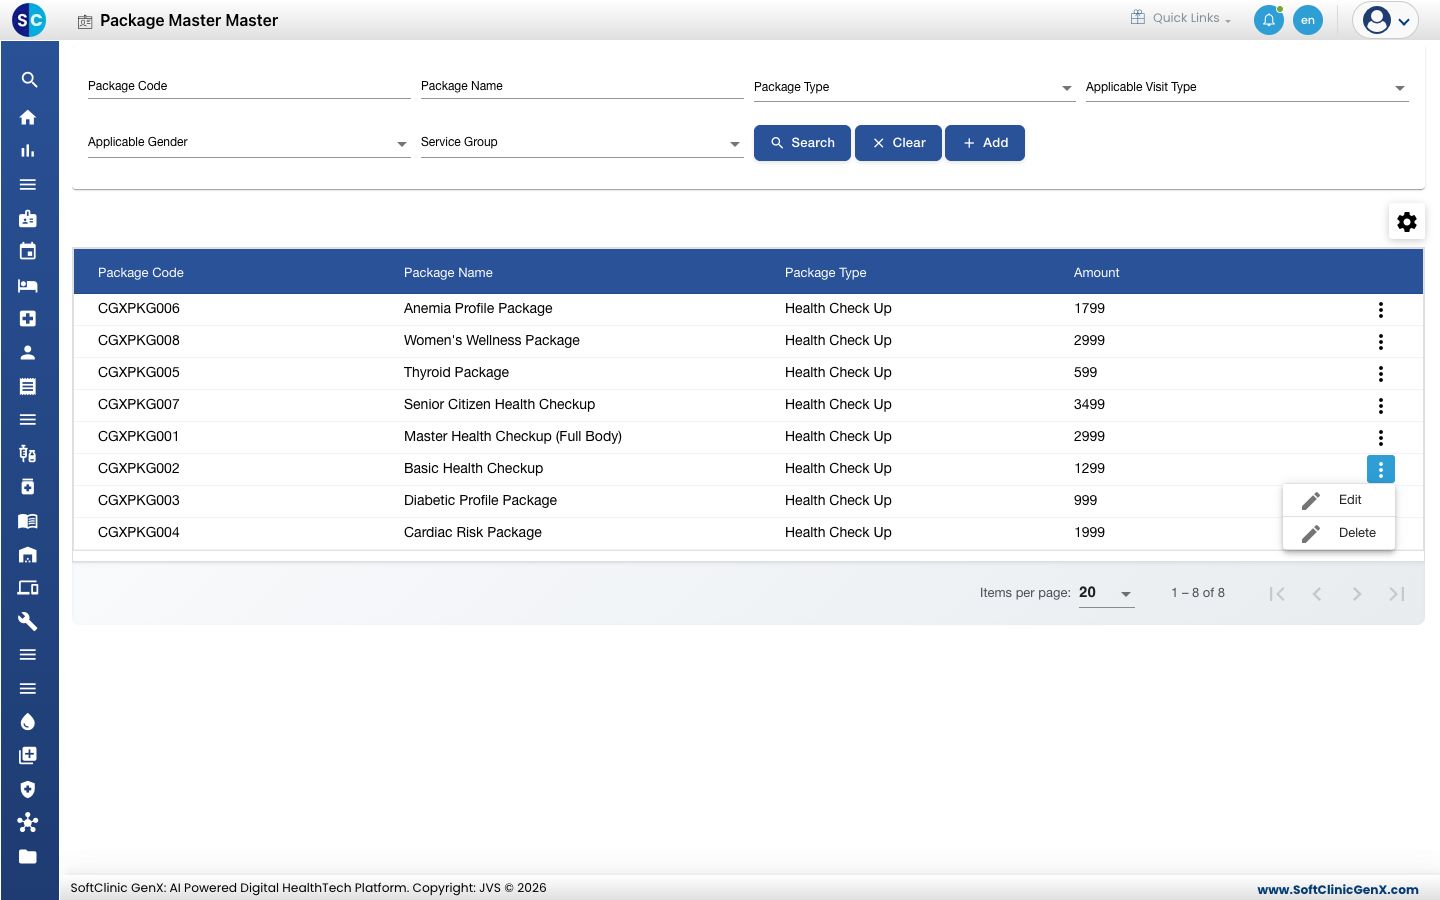This screenshot has height=900, width=1440.
Task: Open the medicine bottle pharmacy icon
Action: click(28, 487)
